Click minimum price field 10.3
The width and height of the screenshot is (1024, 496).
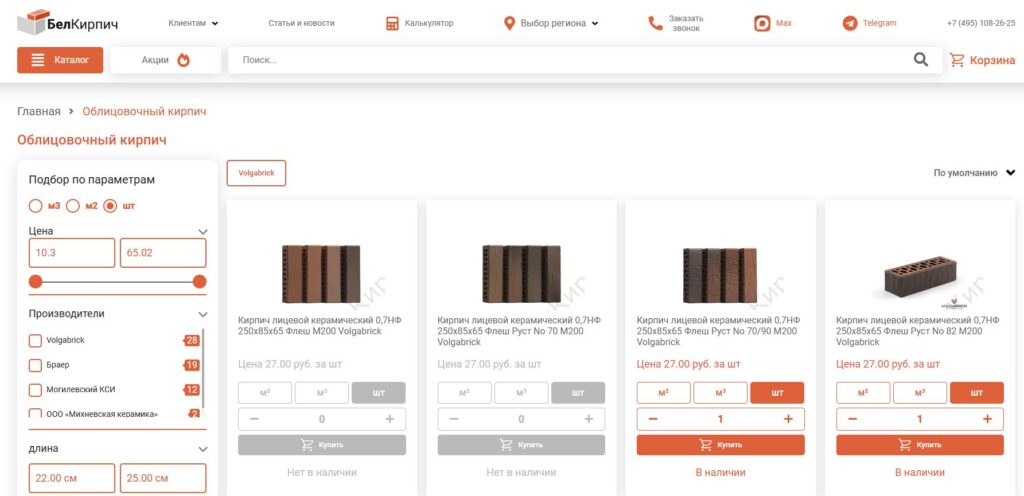coord(72,253)
